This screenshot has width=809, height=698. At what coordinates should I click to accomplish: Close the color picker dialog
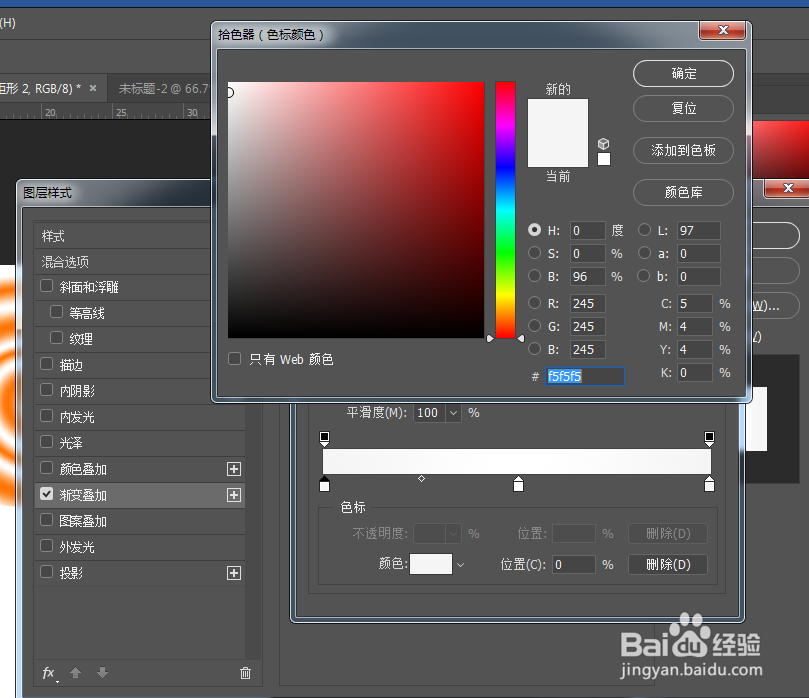722,30
